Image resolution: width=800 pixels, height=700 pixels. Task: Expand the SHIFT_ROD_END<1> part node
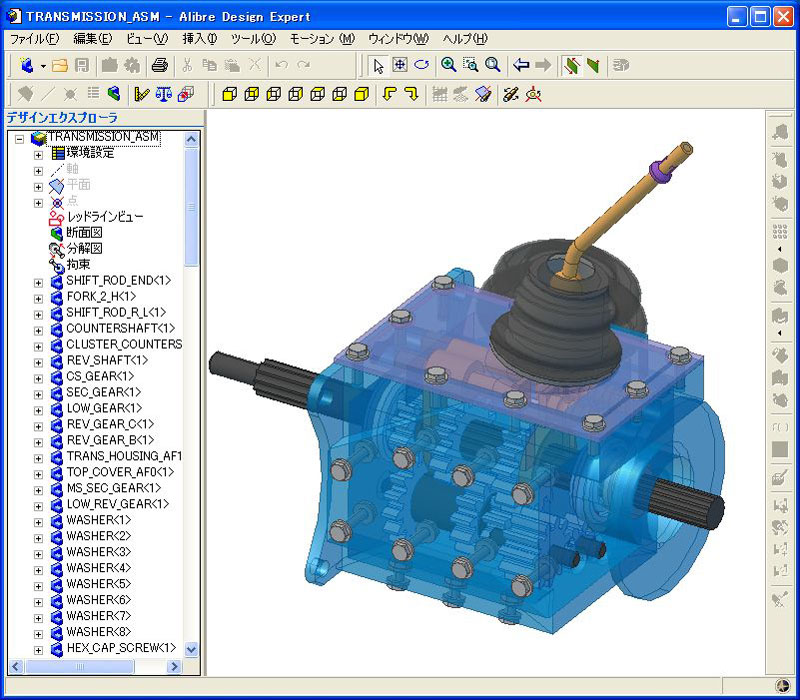38,282
